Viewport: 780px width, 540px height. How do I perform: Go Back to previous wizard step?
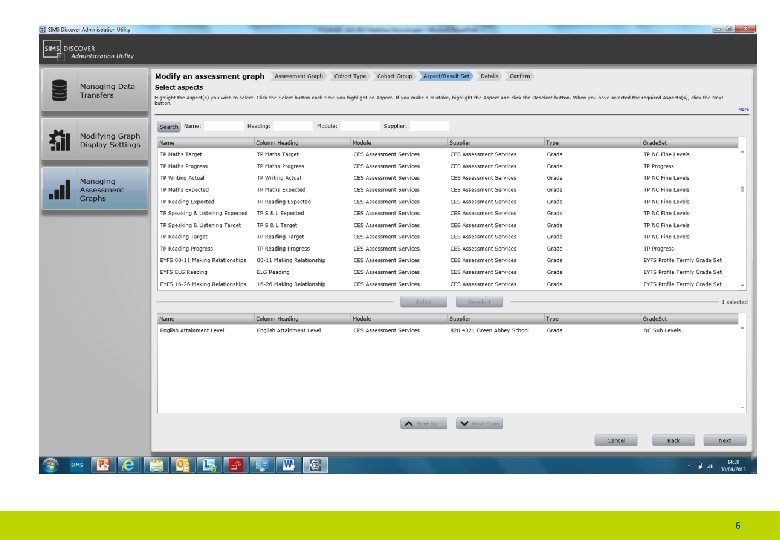pyautogui.click(x=673, y=440)
